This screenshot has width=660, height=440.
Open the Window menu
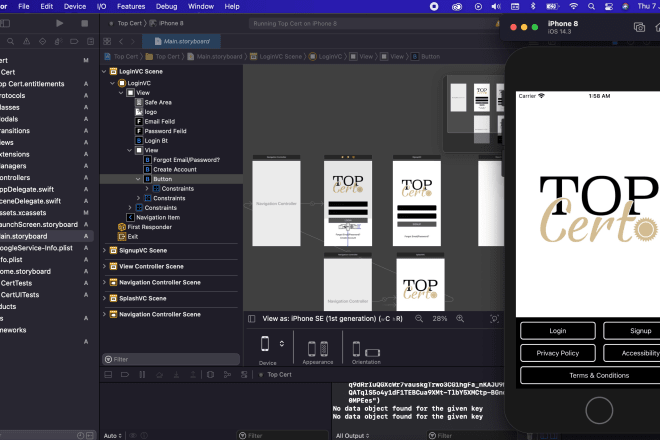coord(201,6)
